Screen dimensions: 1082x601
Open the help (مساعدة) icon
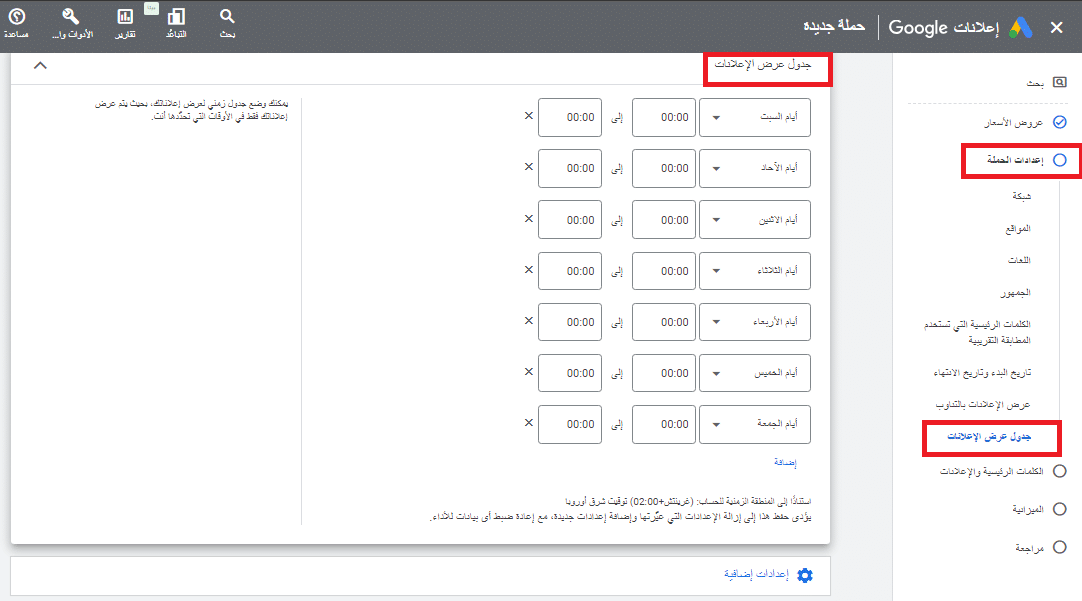click(17, 16)
